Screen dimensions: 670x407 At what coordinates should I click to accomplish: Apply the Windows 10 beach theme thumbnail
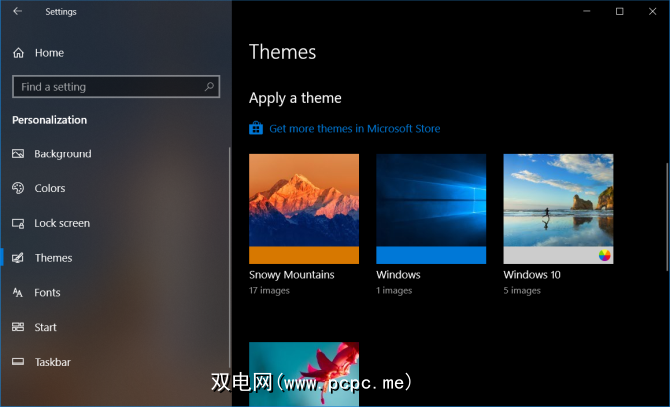558,200
